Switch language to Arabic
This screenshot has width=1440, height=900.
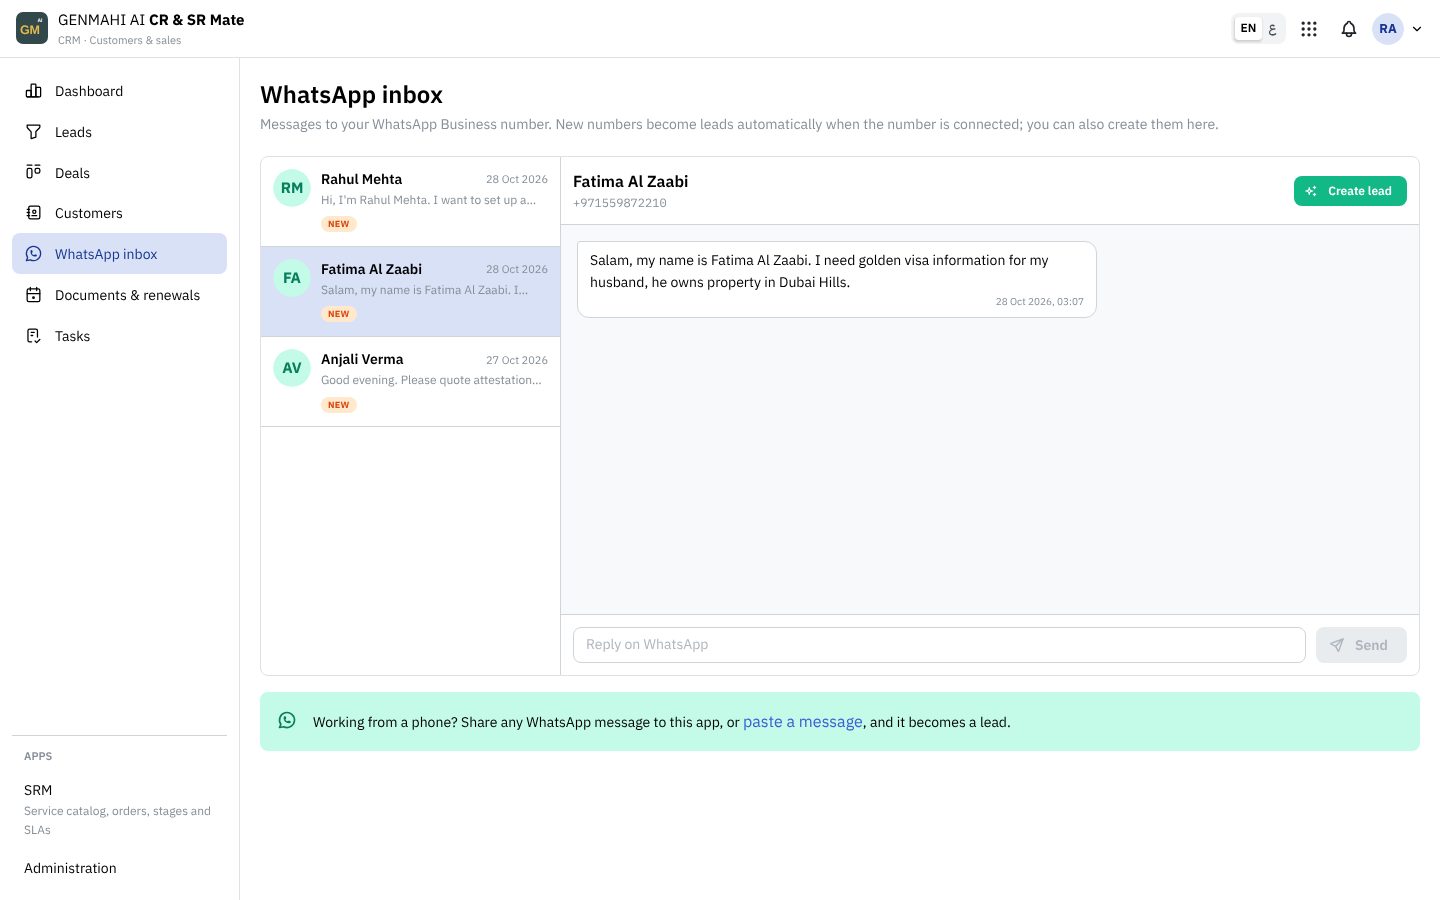(x=1272, y=29)
